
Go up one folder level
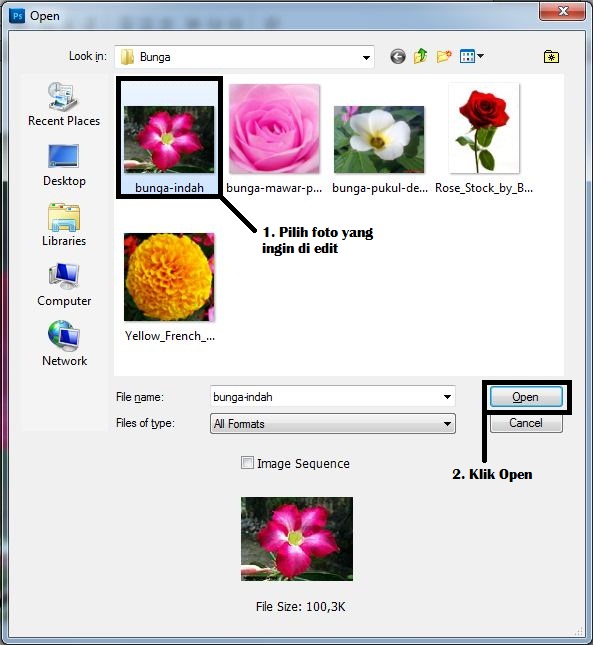(x=421, y=56)
